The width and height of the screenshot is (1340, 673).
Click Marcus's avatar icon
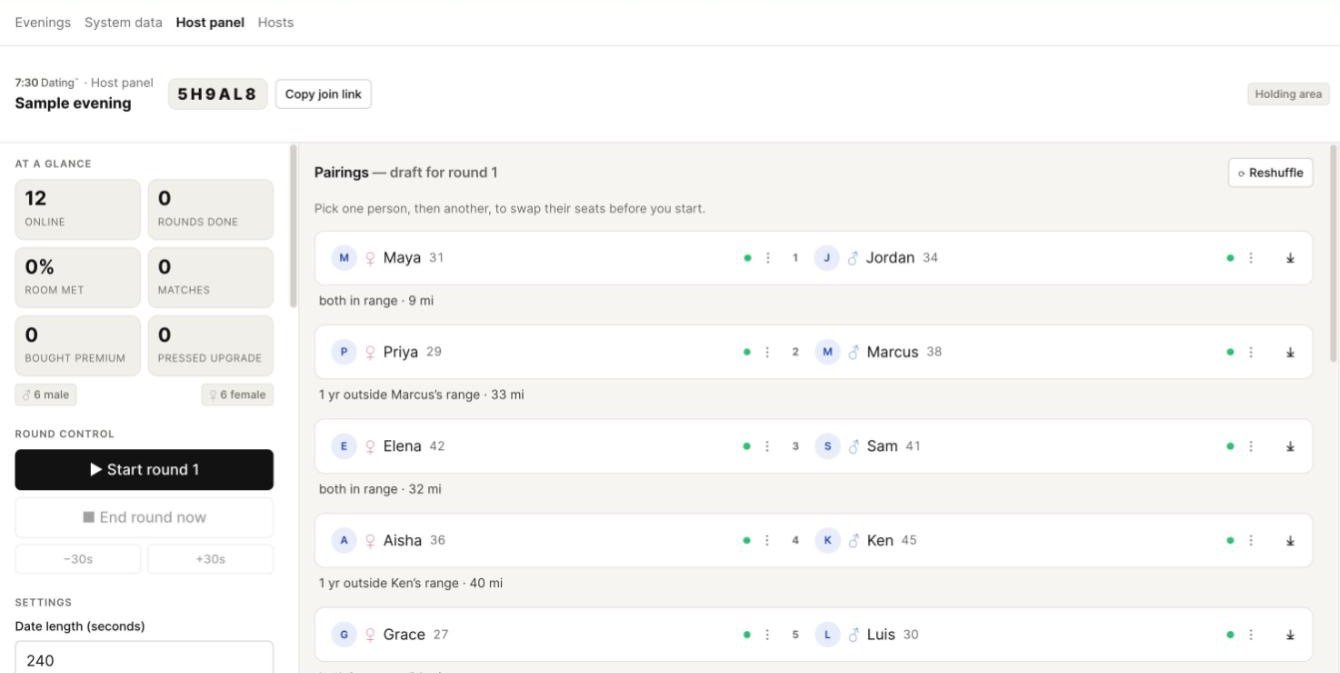pyautogui.click(x=827, y=352)
